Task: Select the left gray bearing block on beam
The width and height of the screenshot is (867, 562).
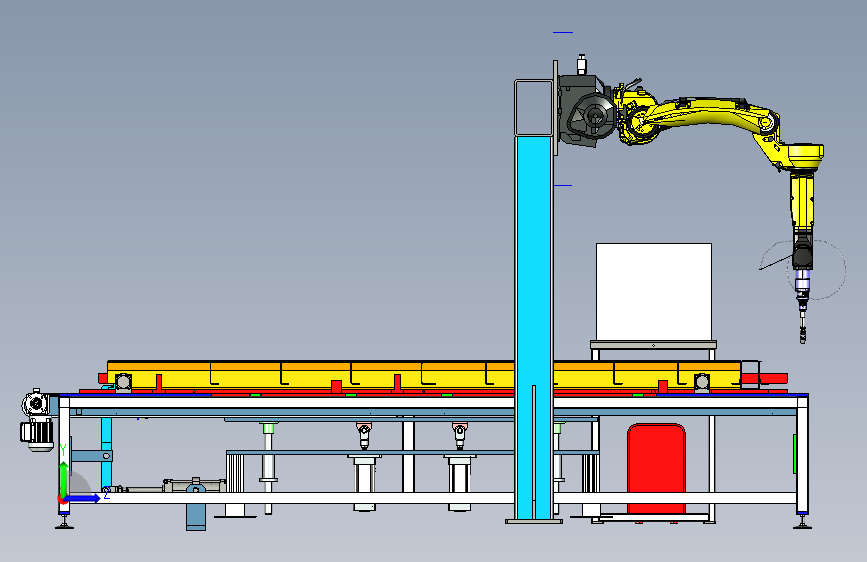Action: (x=123, y=382)
